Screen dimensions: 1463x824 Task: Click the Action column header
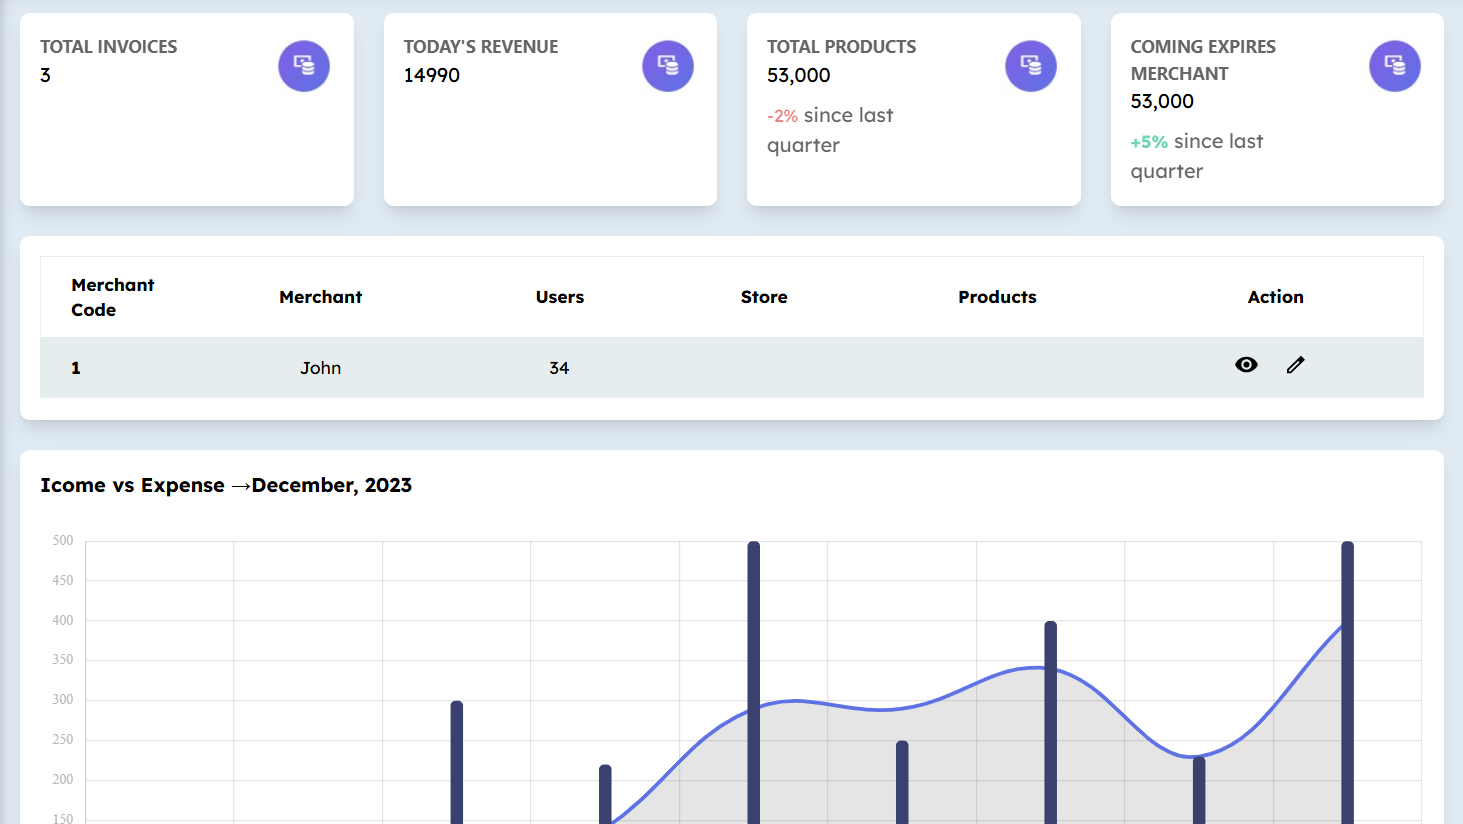click(x=1275, y=297)
